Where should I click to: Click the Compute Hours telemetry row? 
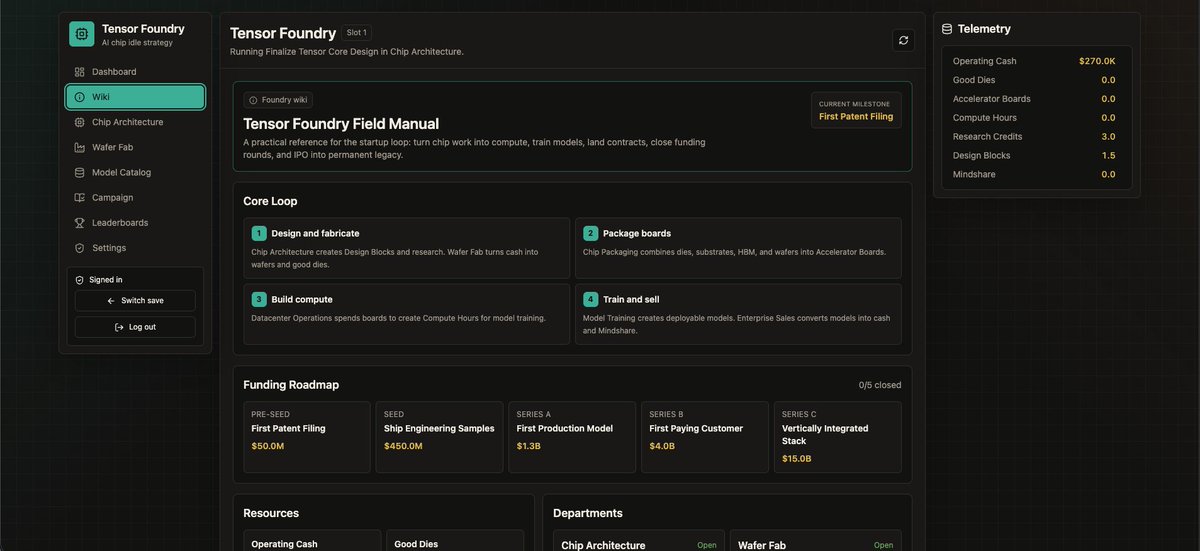(1034, 118)
